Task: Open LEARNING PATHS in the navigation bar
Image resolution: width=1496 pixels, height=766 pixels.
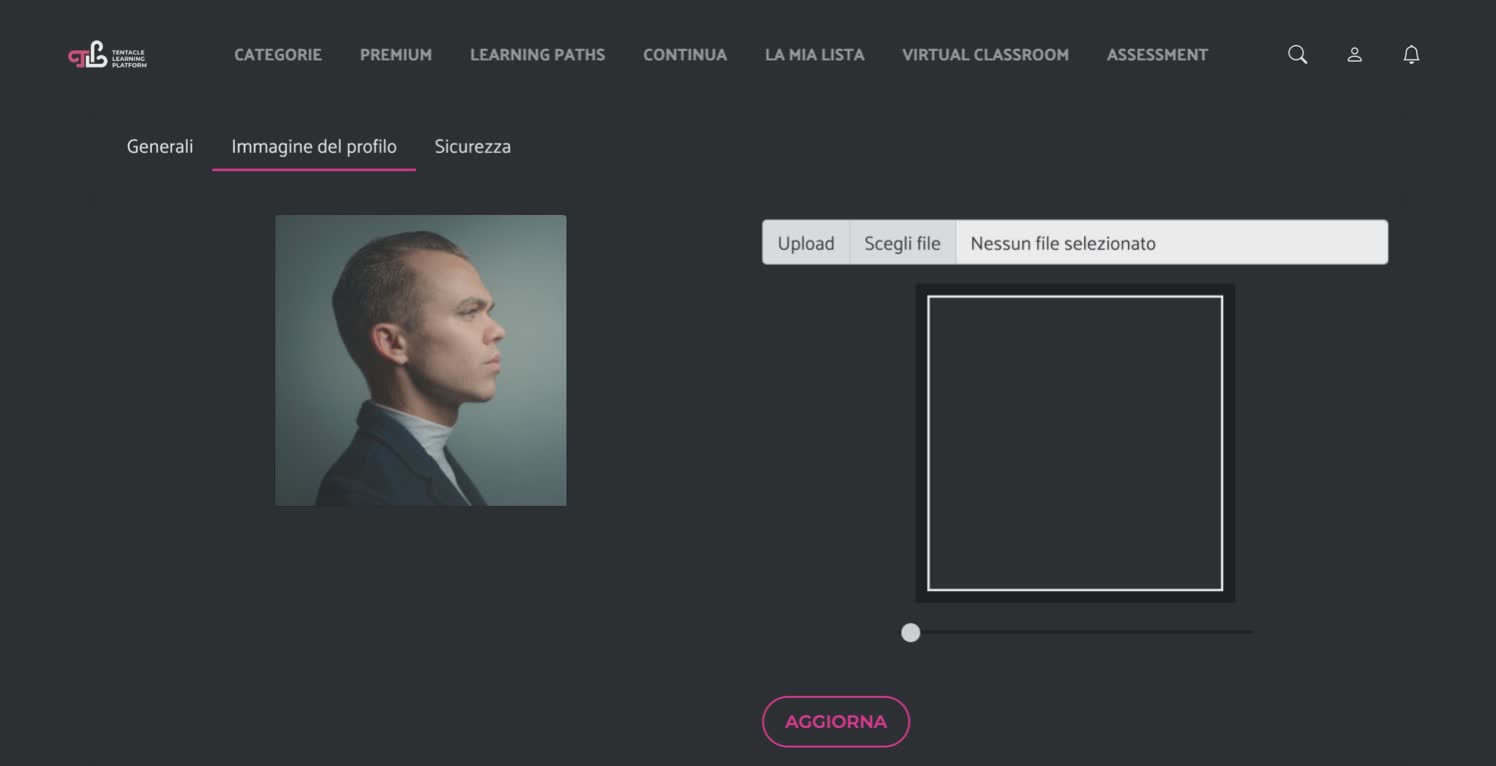Action: 537,55
